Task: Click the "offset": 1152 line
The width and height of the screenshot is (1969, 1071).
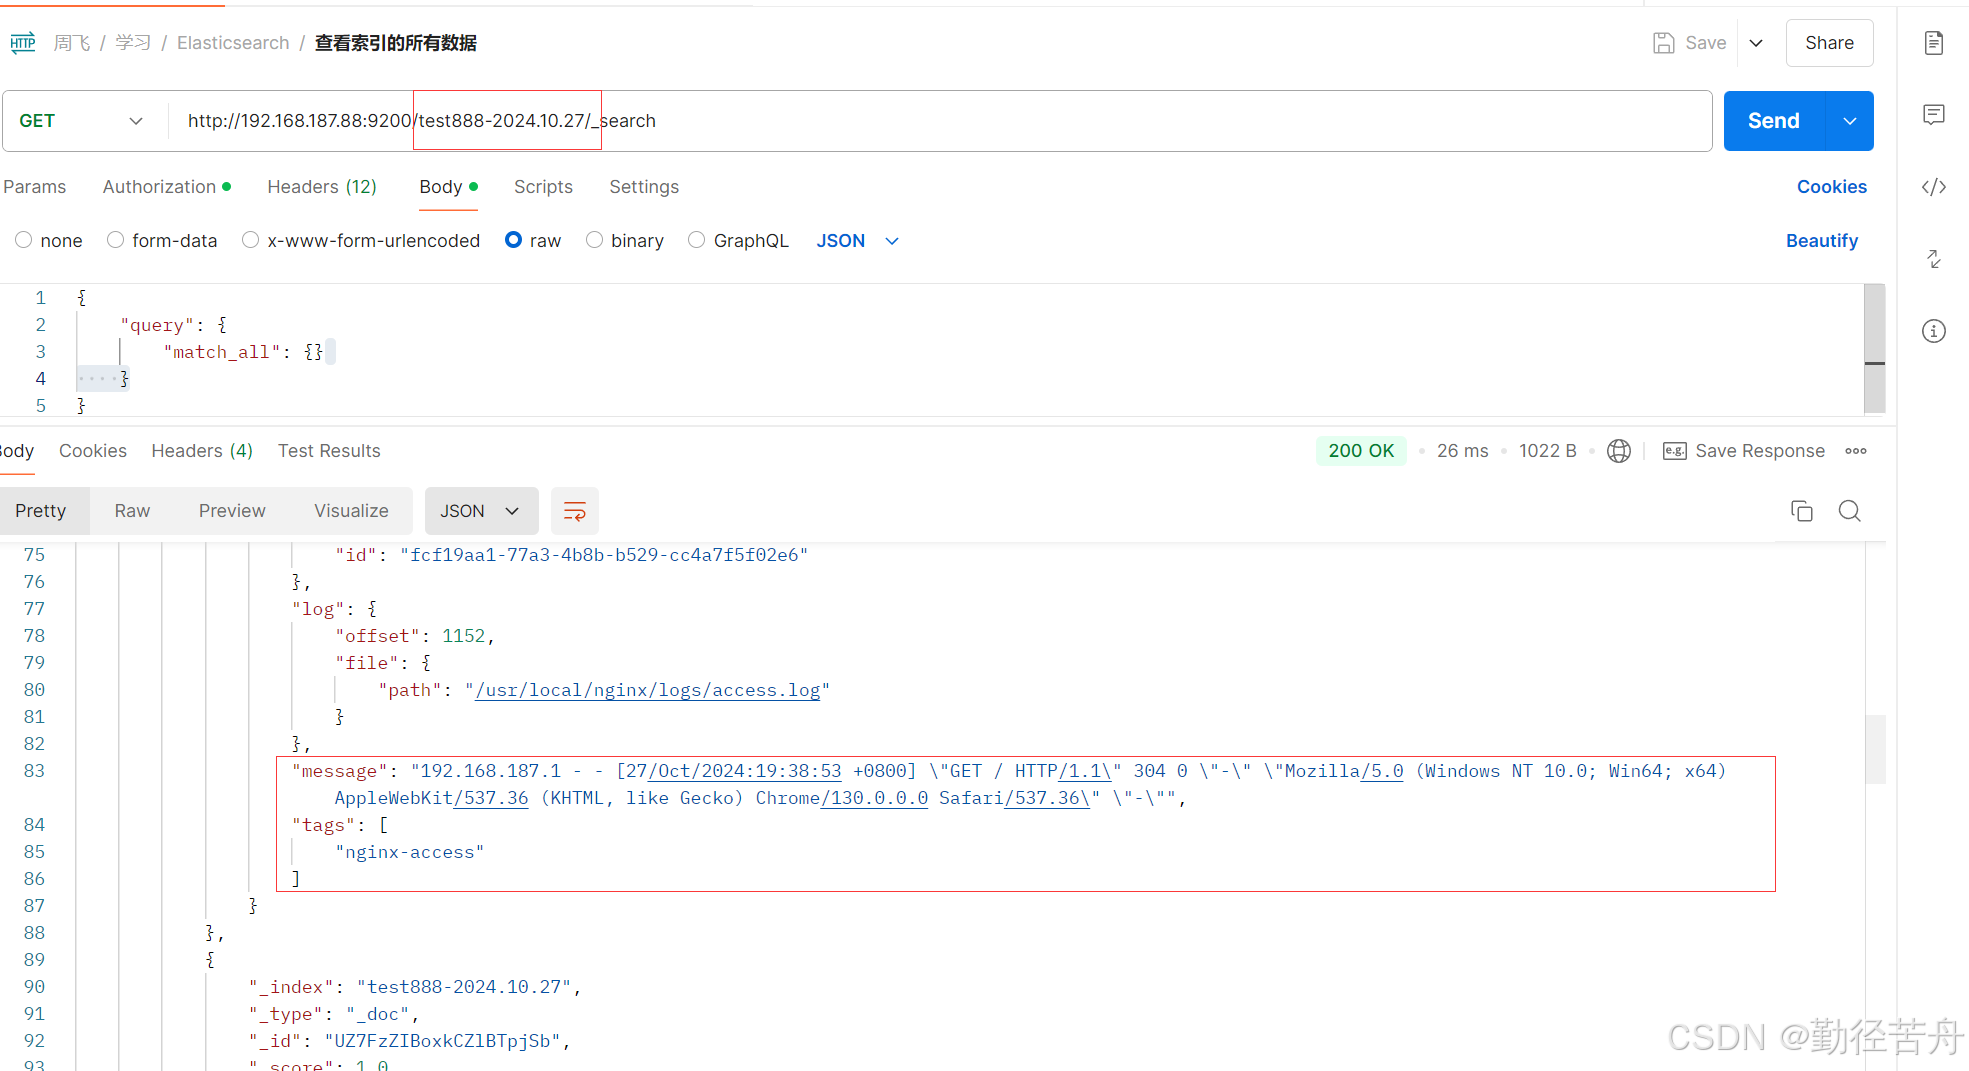Action: [415, 636]
